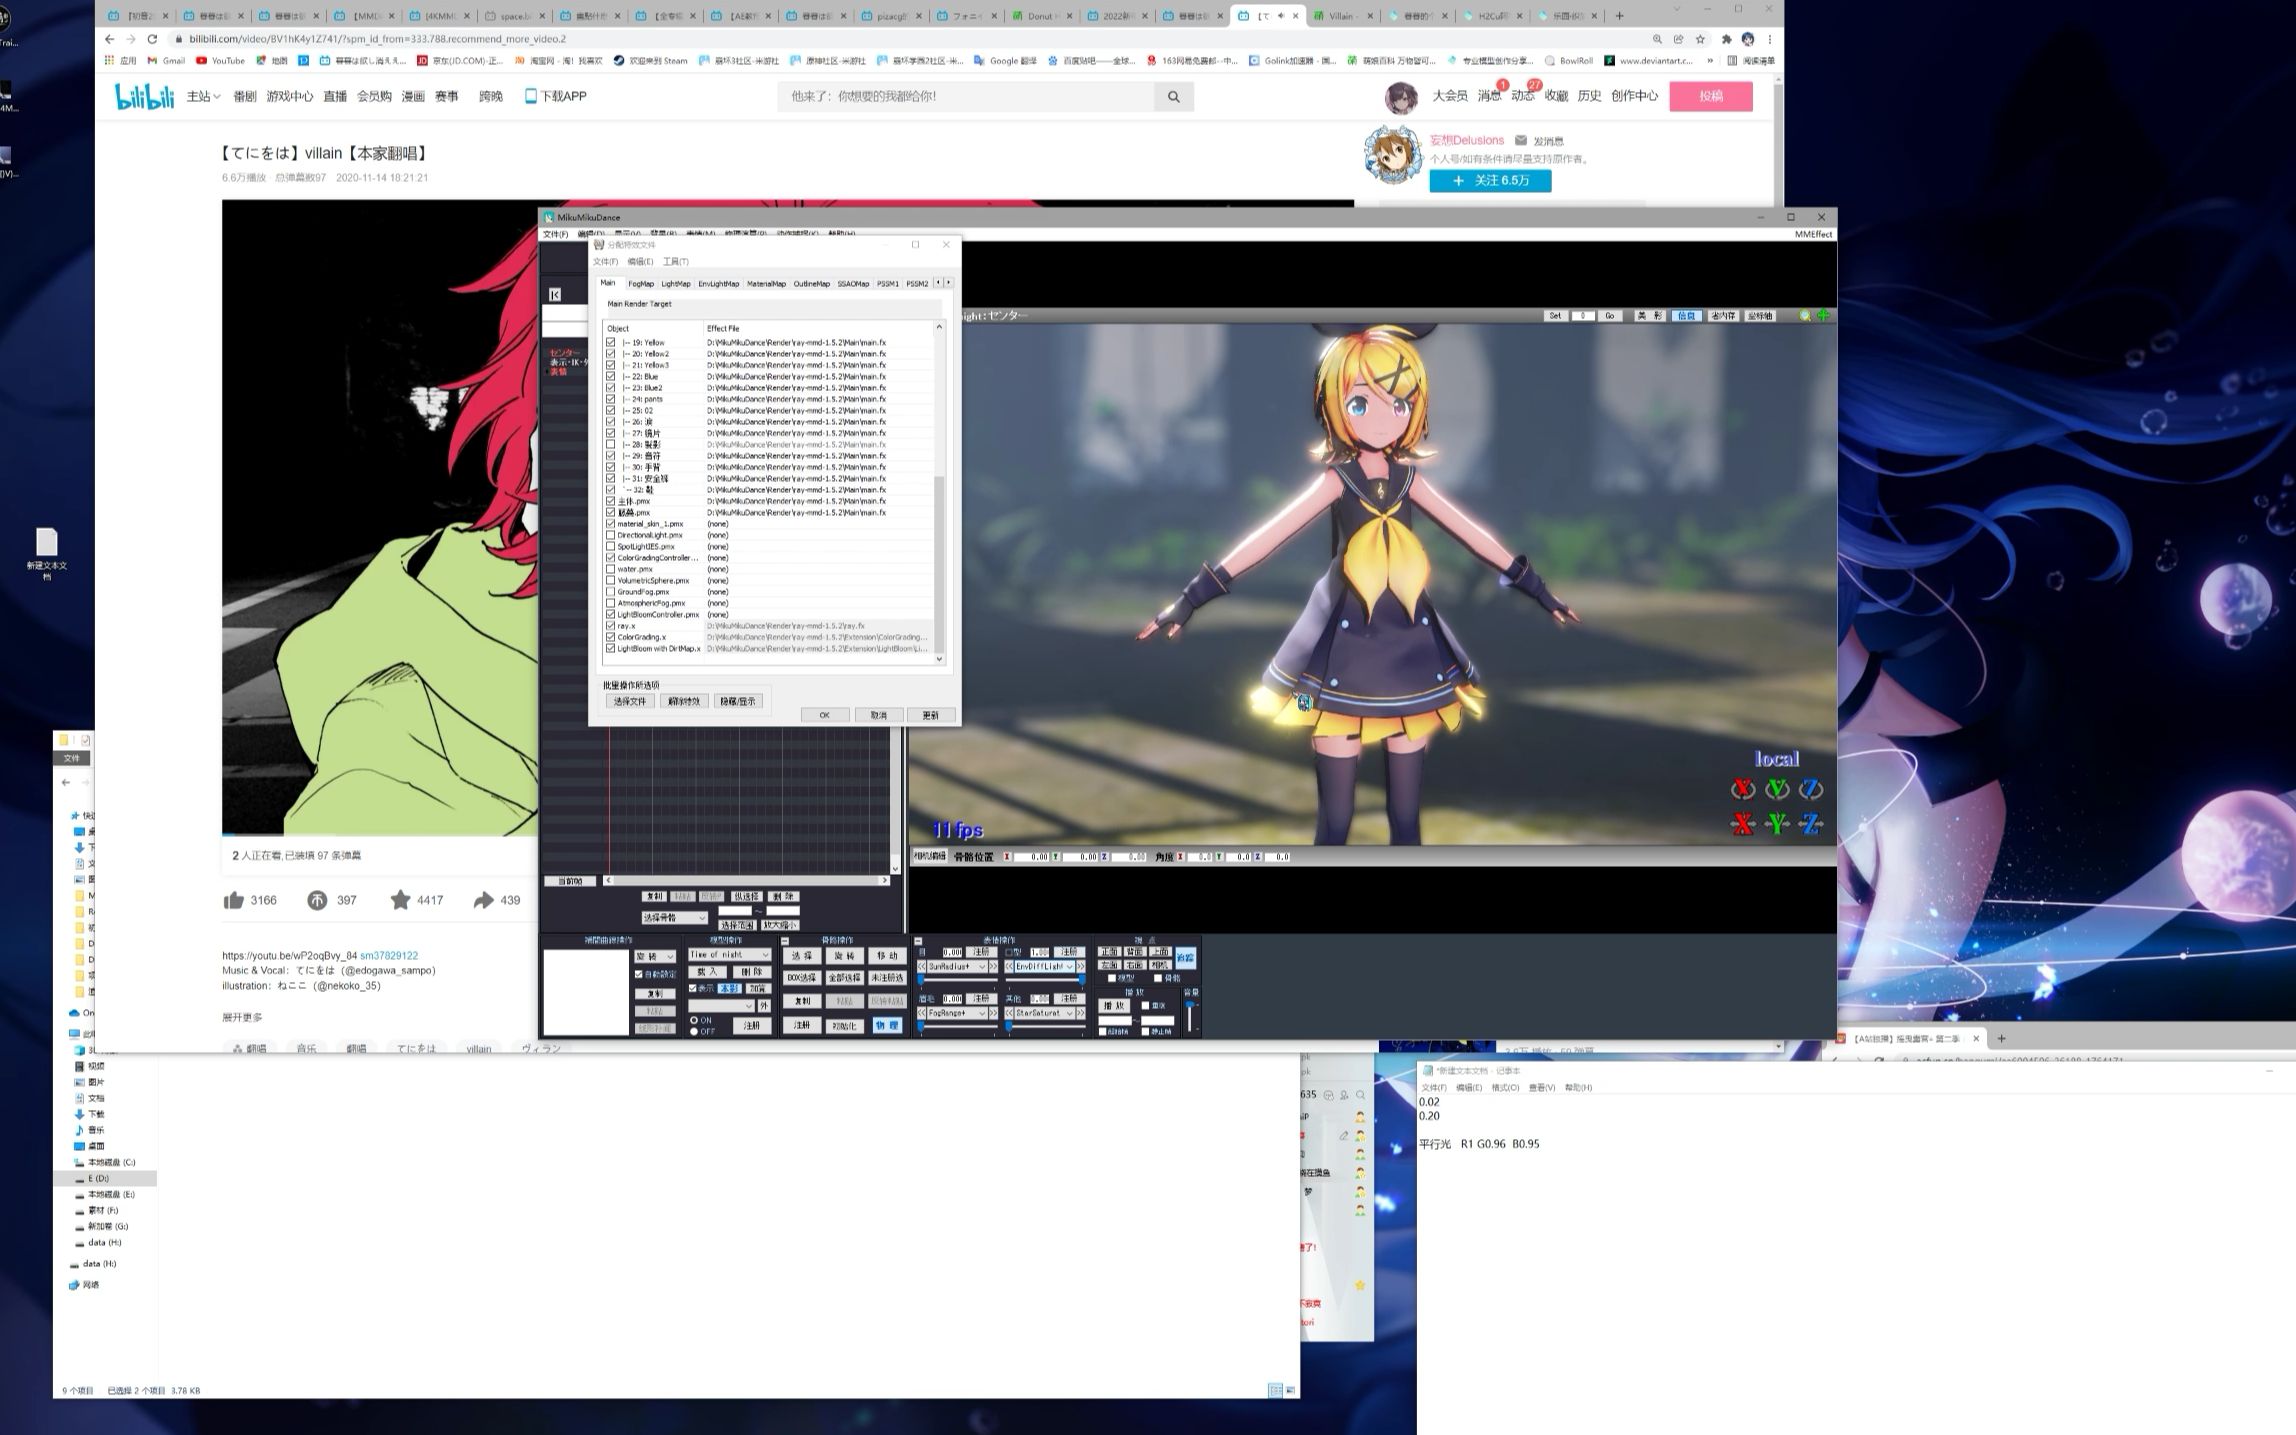Click green move icon at viewport top-right

1824,316
